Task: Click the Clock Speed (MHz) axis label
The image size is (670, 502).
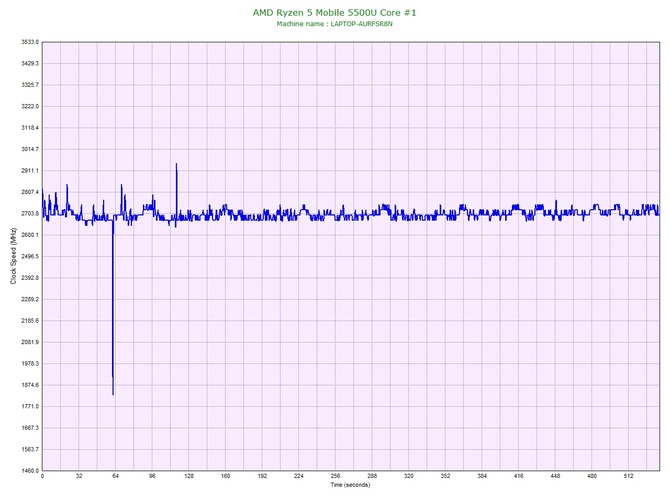Action: coord(13,256)
